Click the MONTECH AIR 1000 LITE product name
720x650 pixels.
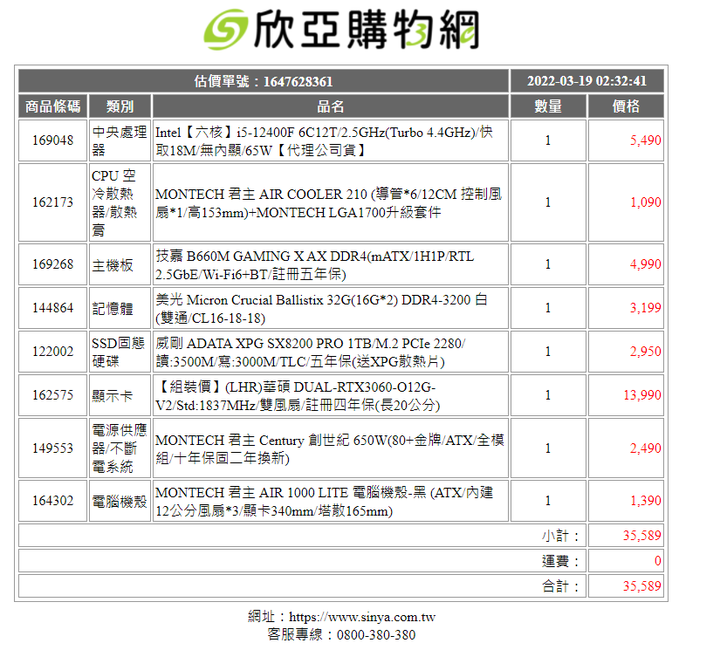(x=324, y=501)
